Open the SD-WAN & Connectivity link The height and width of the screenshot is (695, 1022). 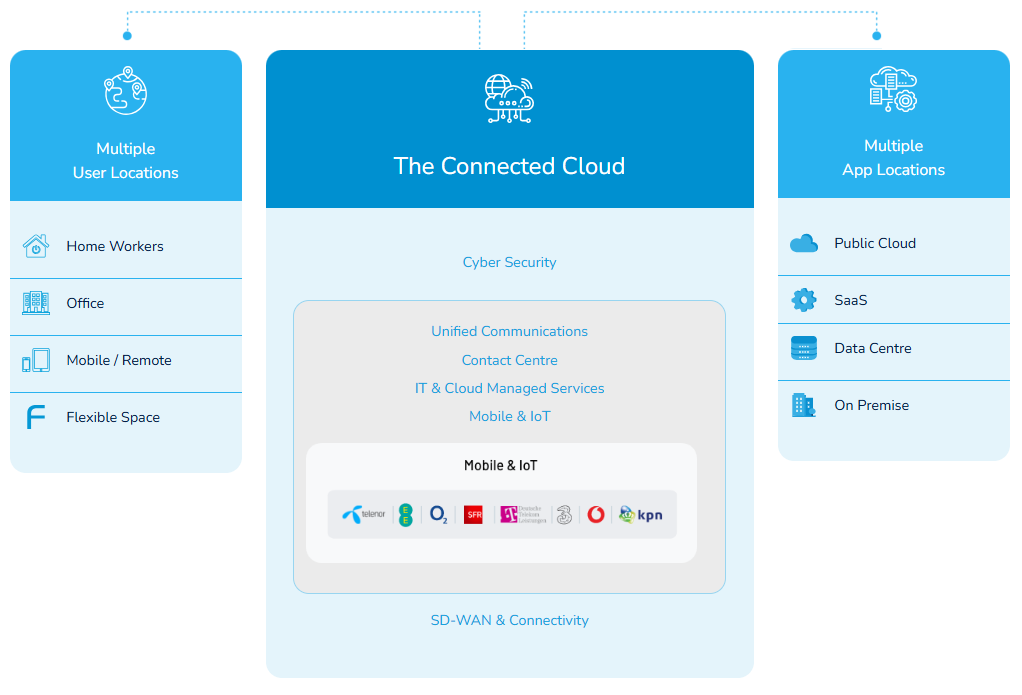click(x=509, y=620)
